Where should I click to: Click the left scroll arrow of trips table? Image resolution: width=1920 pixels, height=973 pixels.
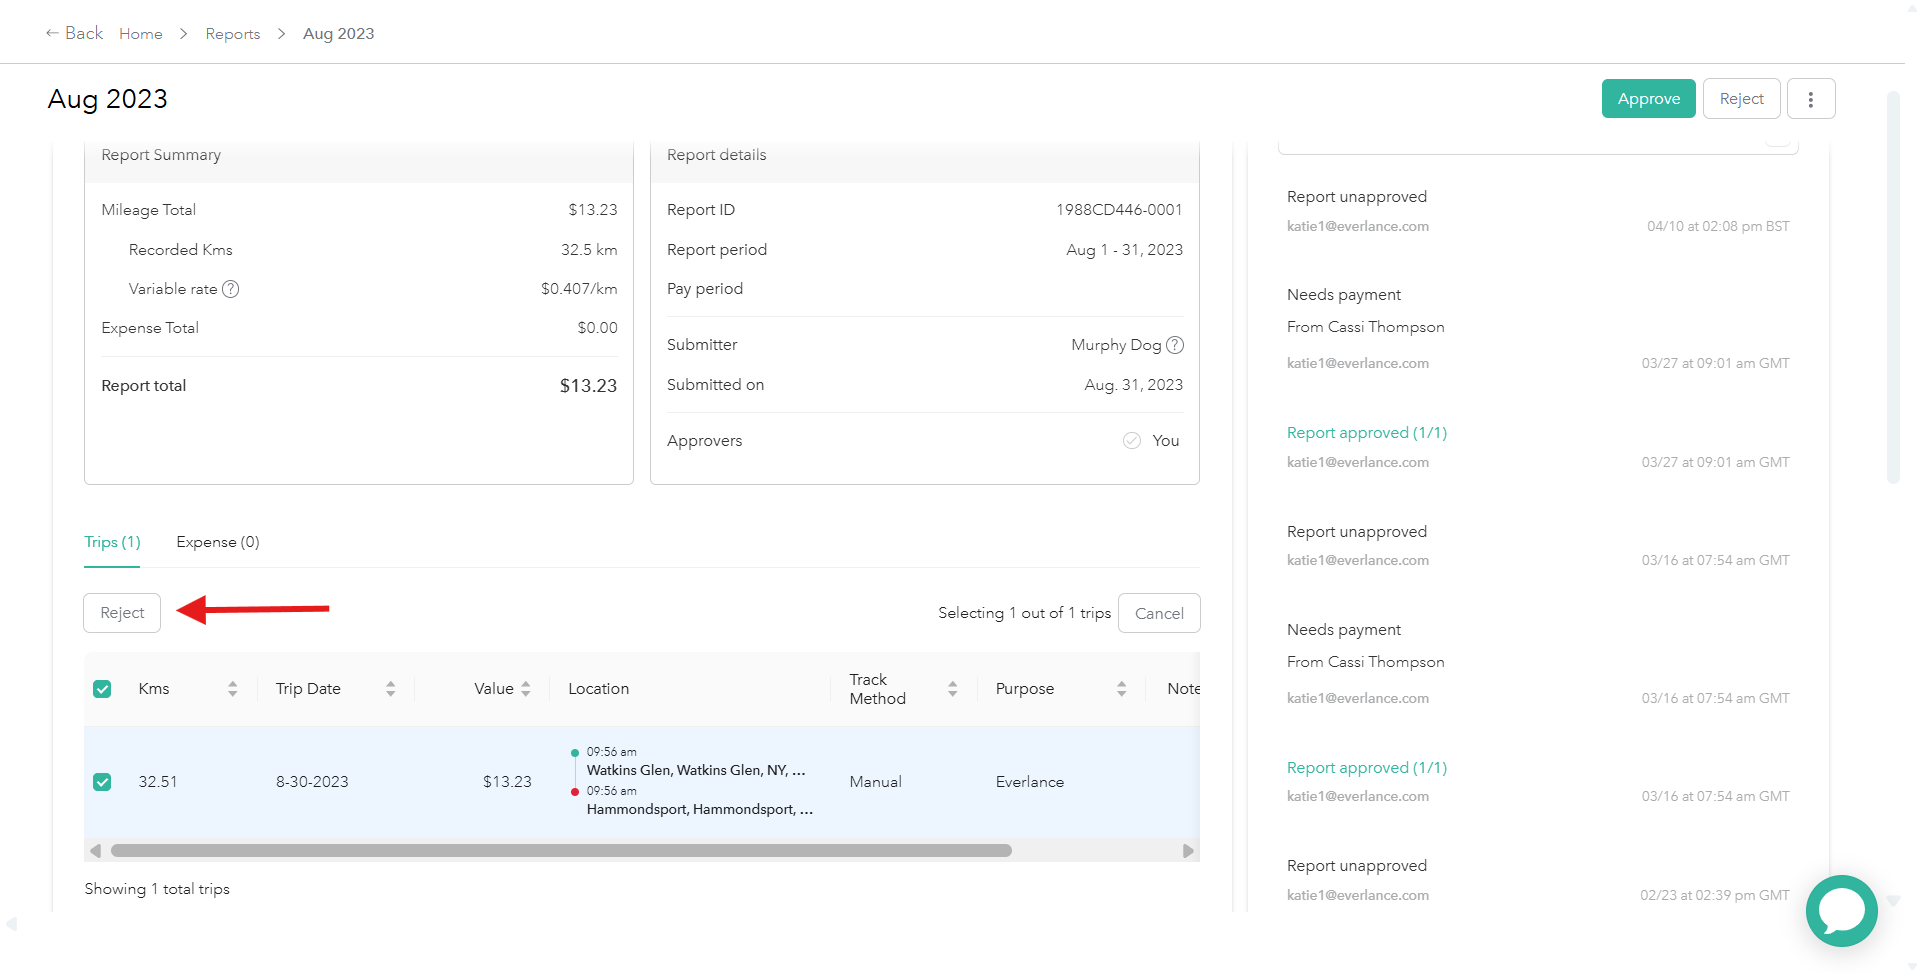pos(95,851)
